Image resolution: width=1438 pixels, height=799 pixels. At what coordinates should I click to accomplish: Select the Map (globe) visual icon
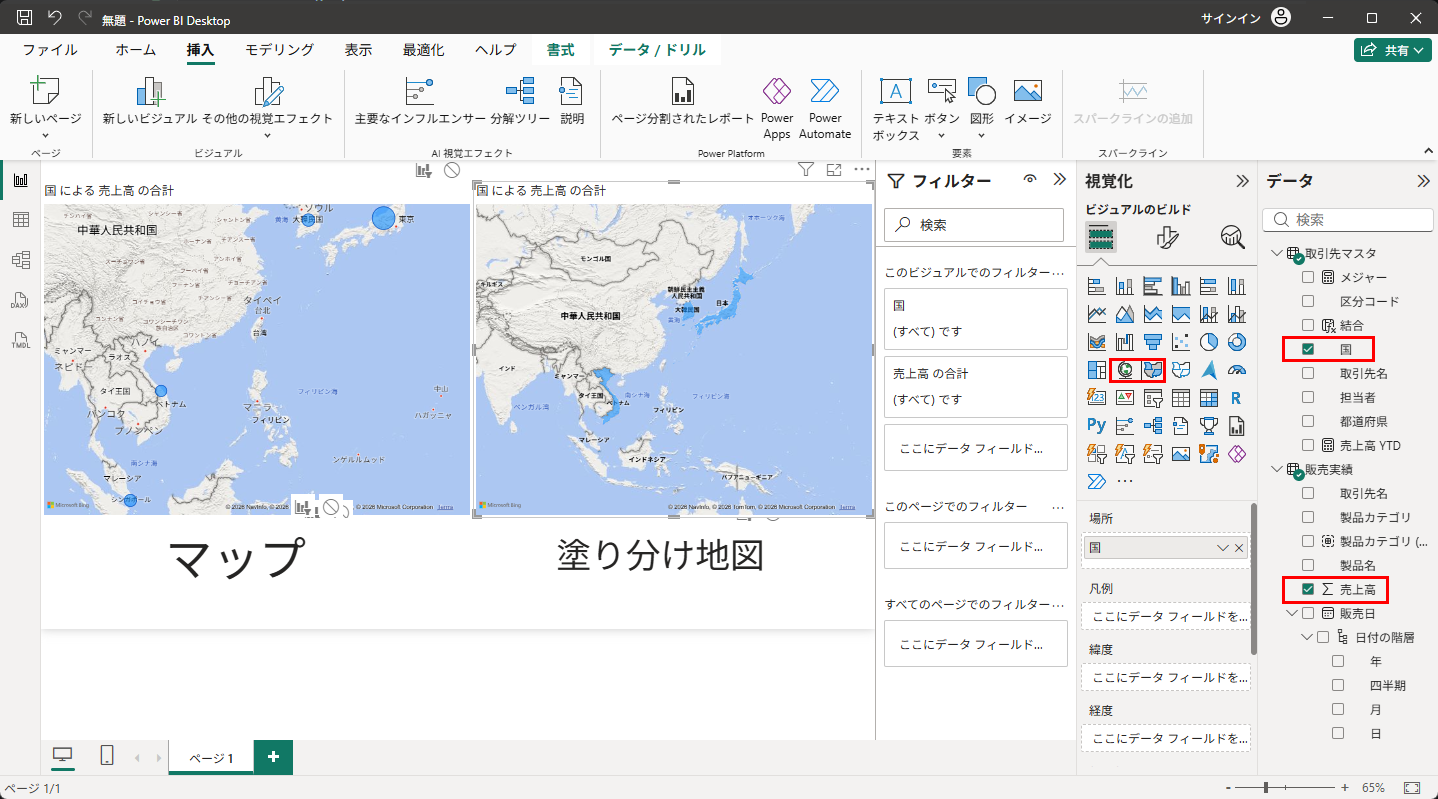[1125, 370]
